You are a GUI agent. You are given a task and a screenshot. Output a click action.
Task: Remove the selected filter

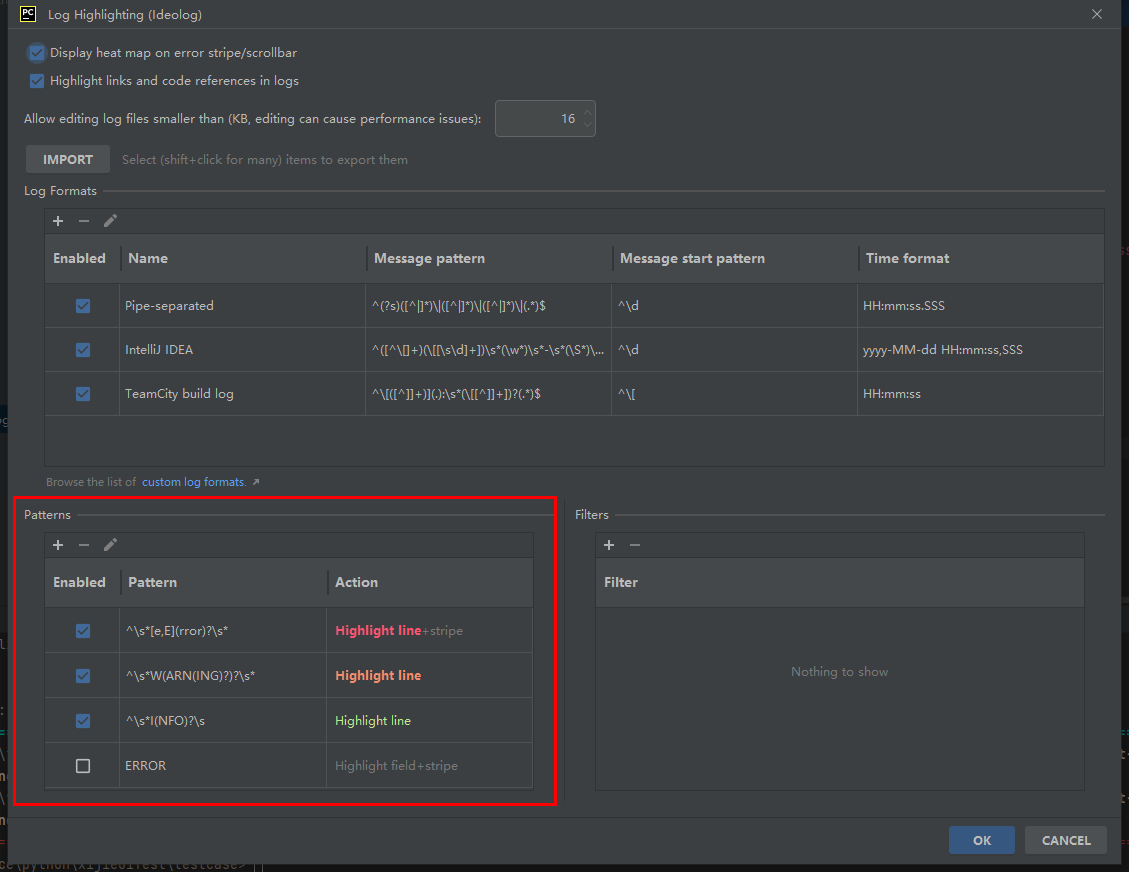(635, 545)
